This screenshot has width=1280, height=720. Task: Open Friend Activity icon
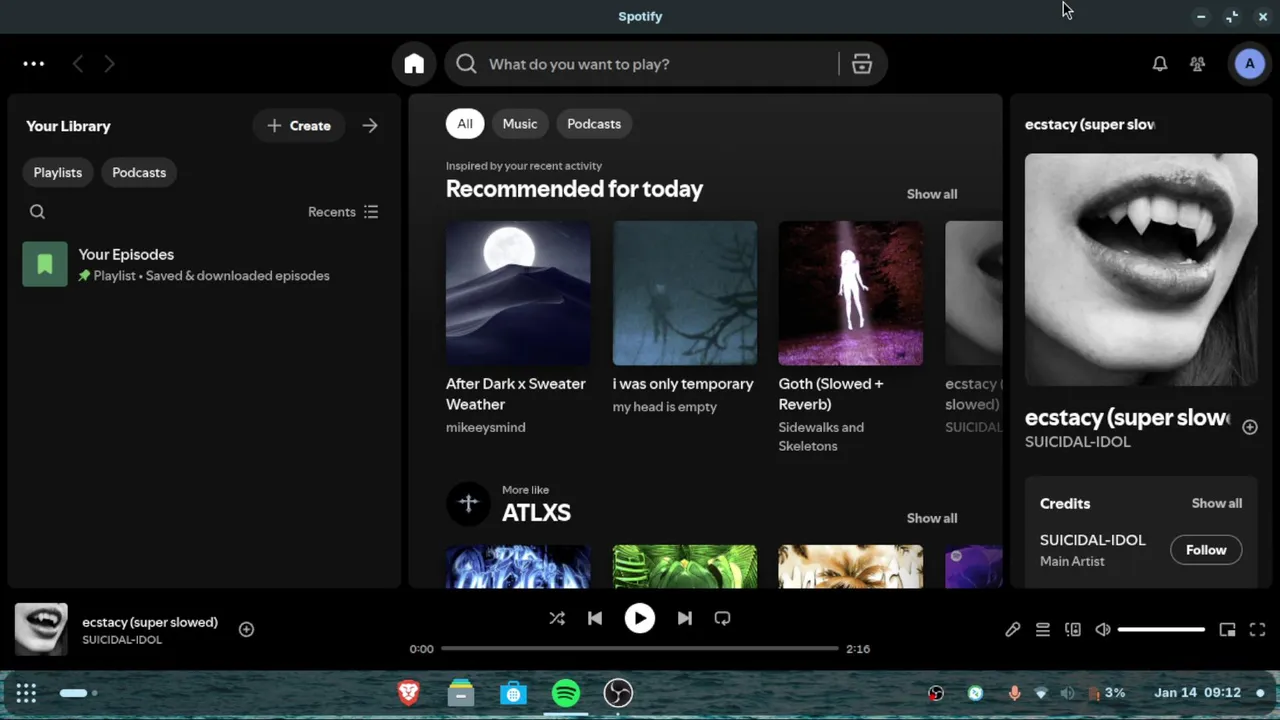[1197, 64]
